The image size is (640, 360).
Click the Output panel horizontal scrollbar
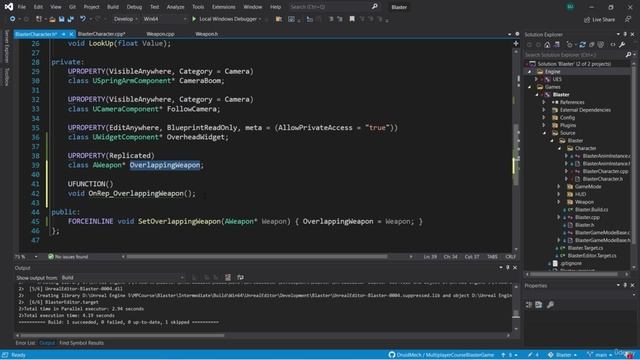(x=122, y=336)
